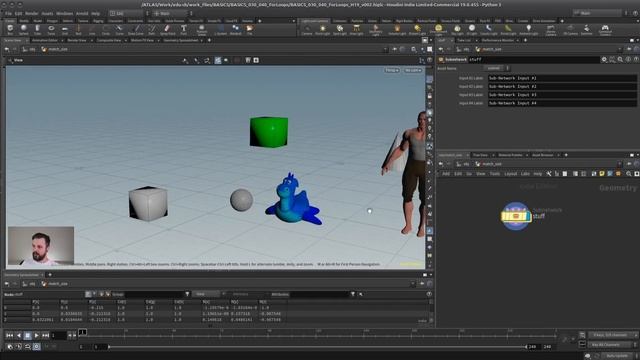This screenshot has width=640, height=360.
Task: Add a Sky Light from the shelf
Action: (x=457, y=29)
